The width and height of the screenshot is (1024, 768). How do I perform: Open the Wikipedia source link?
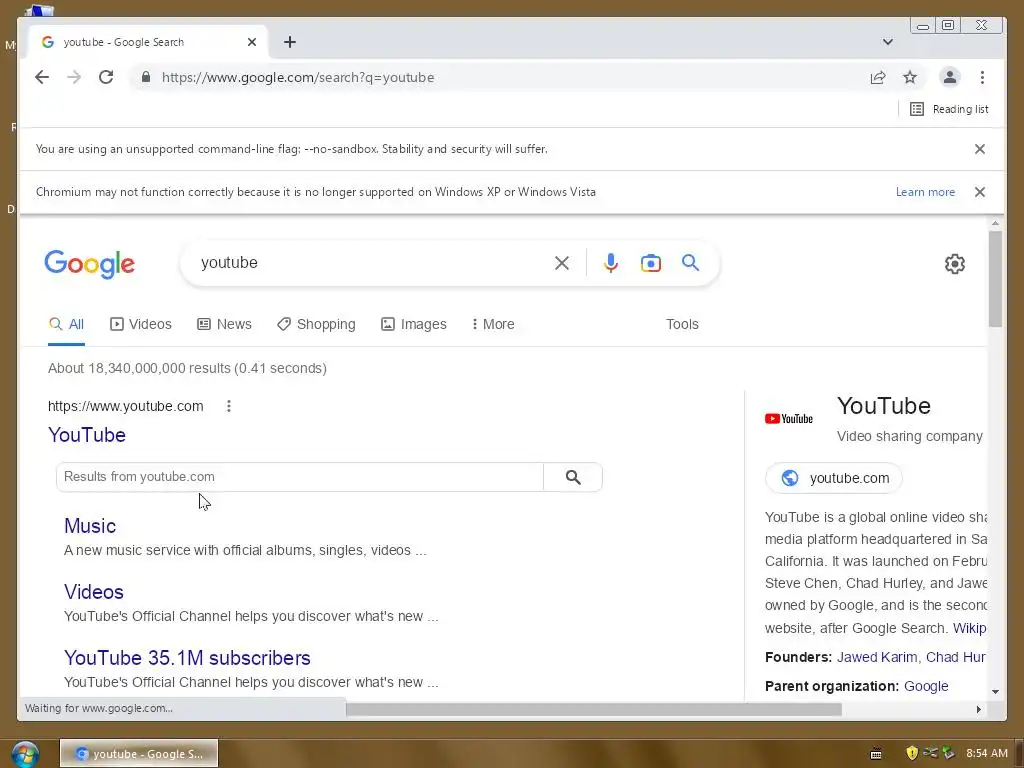969,628
